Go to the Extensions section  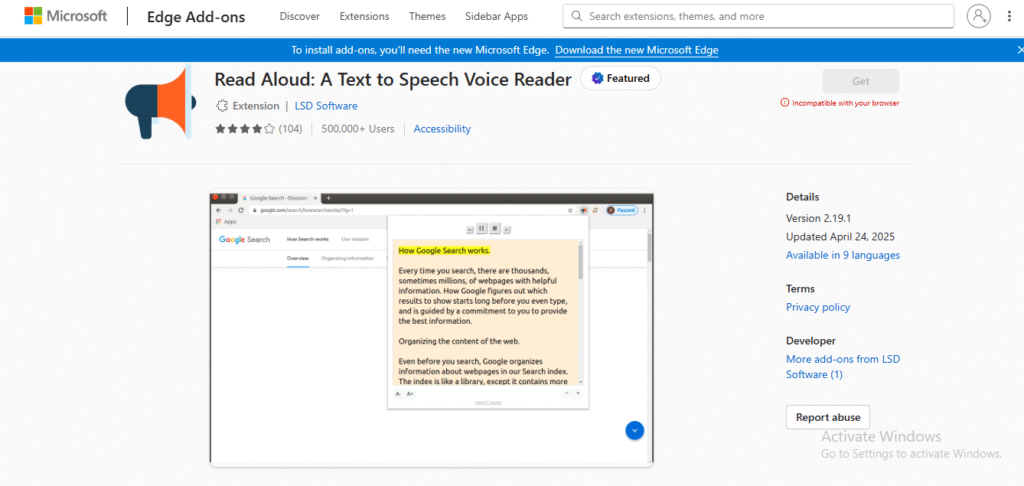pyautogui.click(x=364, y=16)
